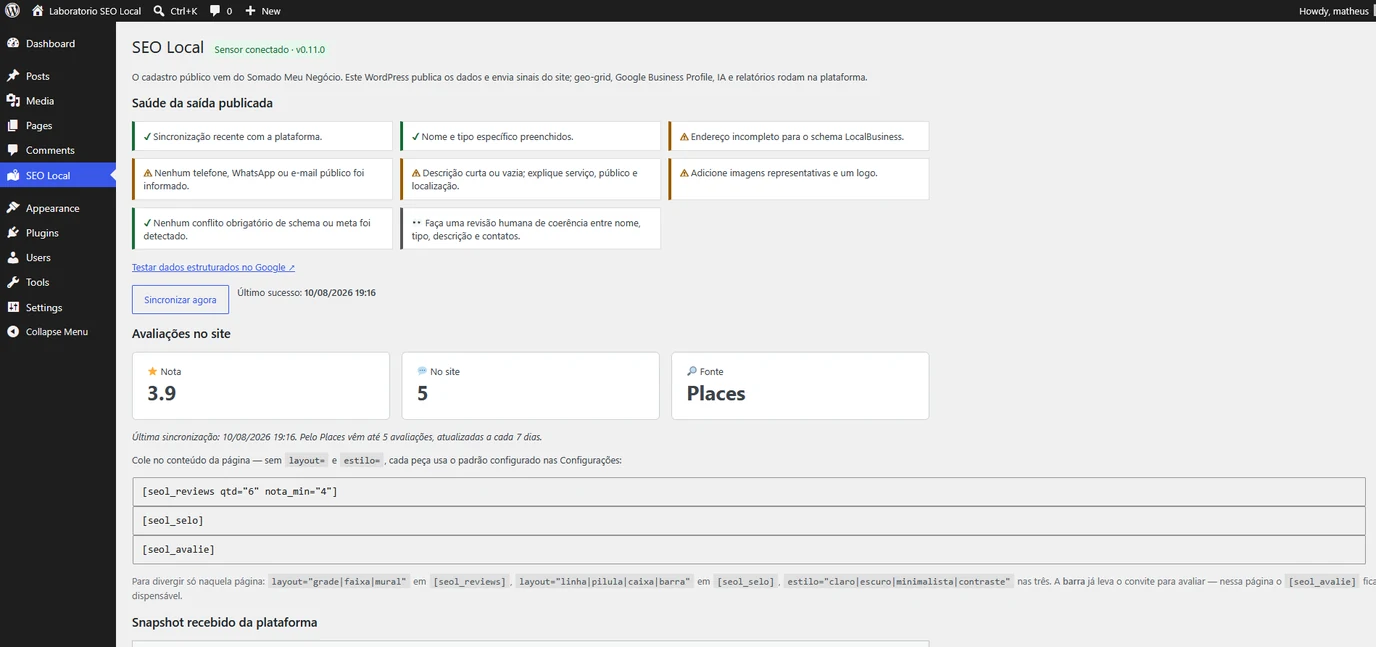The image size is (1376, 647).
Task: Click the Sincronização recente com a plataforma card
Action: (262, 136)
